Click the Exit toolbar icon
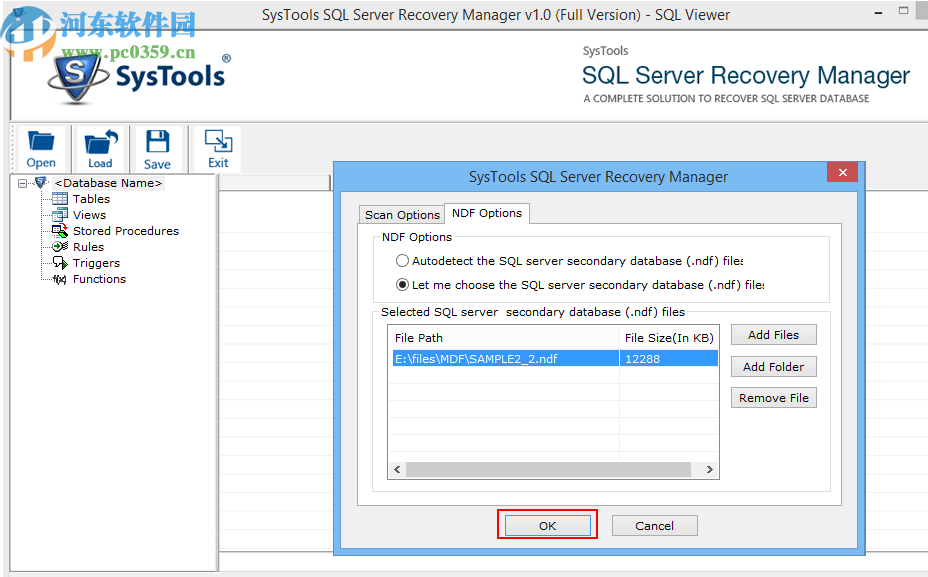Image resolution: width=928 pixels, height=577 pixels. pos(216,148)
